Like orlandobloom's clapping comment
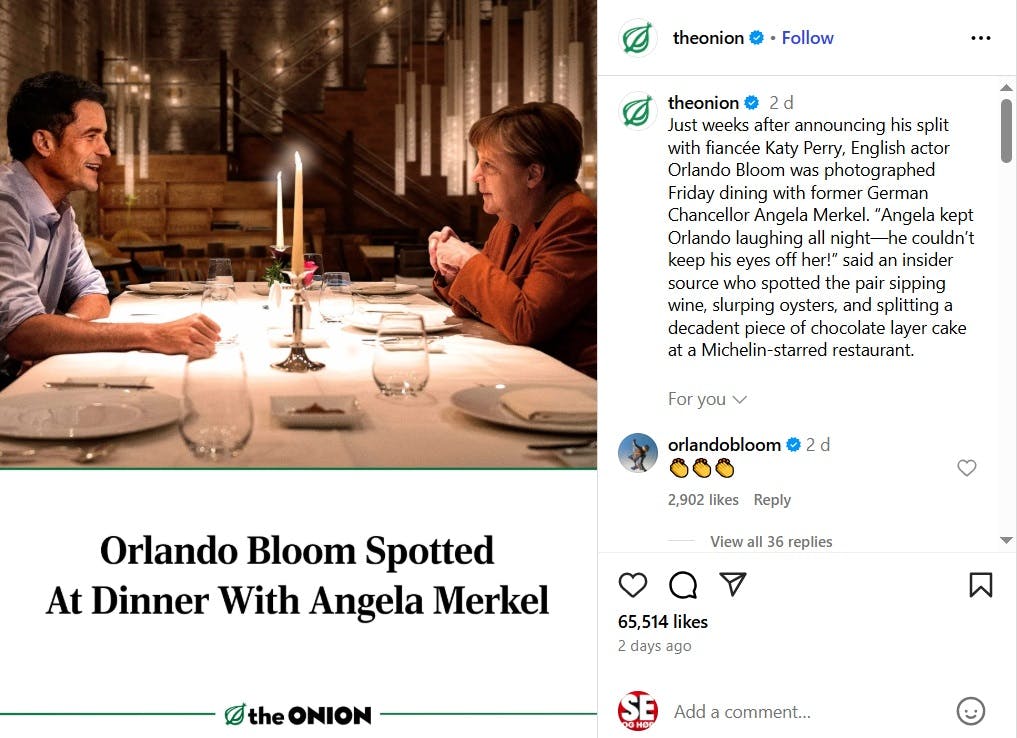The image size is (1017, 738). pos(966,468)
